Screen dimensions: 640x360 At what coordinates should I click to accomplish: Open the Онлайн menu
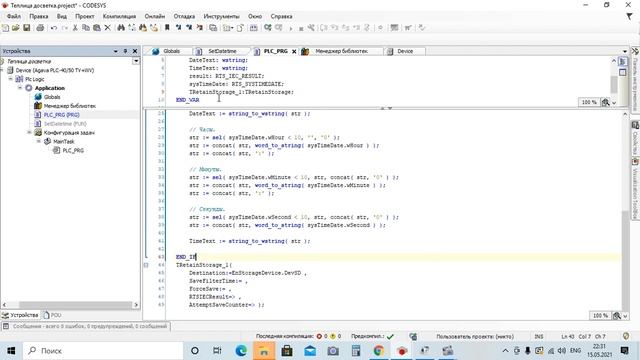tap(155, 16)
